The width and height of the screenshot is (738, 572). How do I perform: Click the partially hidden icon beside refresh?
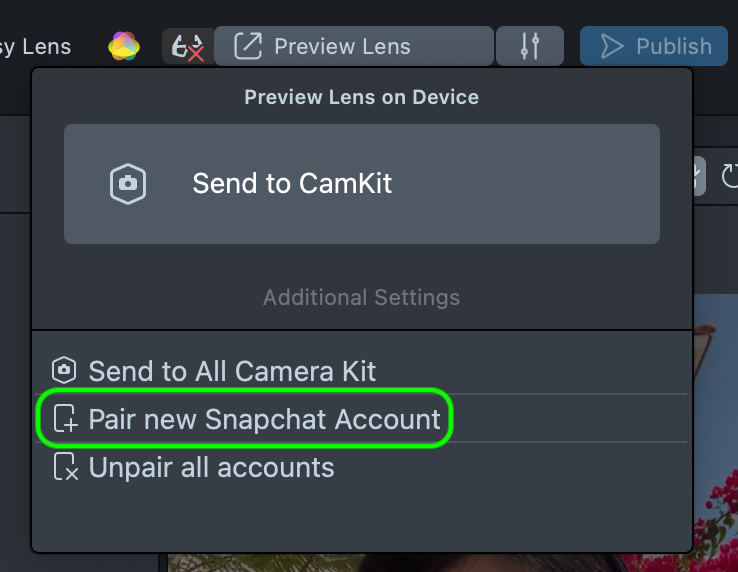[698, 177]
